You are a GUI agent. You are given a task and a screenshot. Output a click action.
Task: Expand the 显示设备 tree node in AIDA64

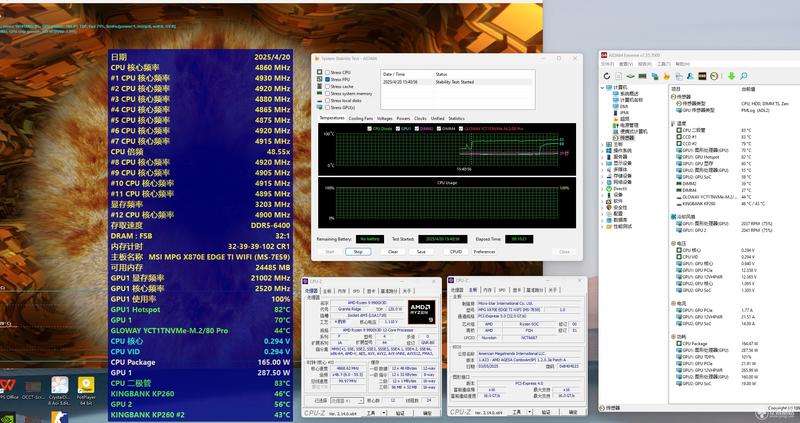[x=602, y=163]
